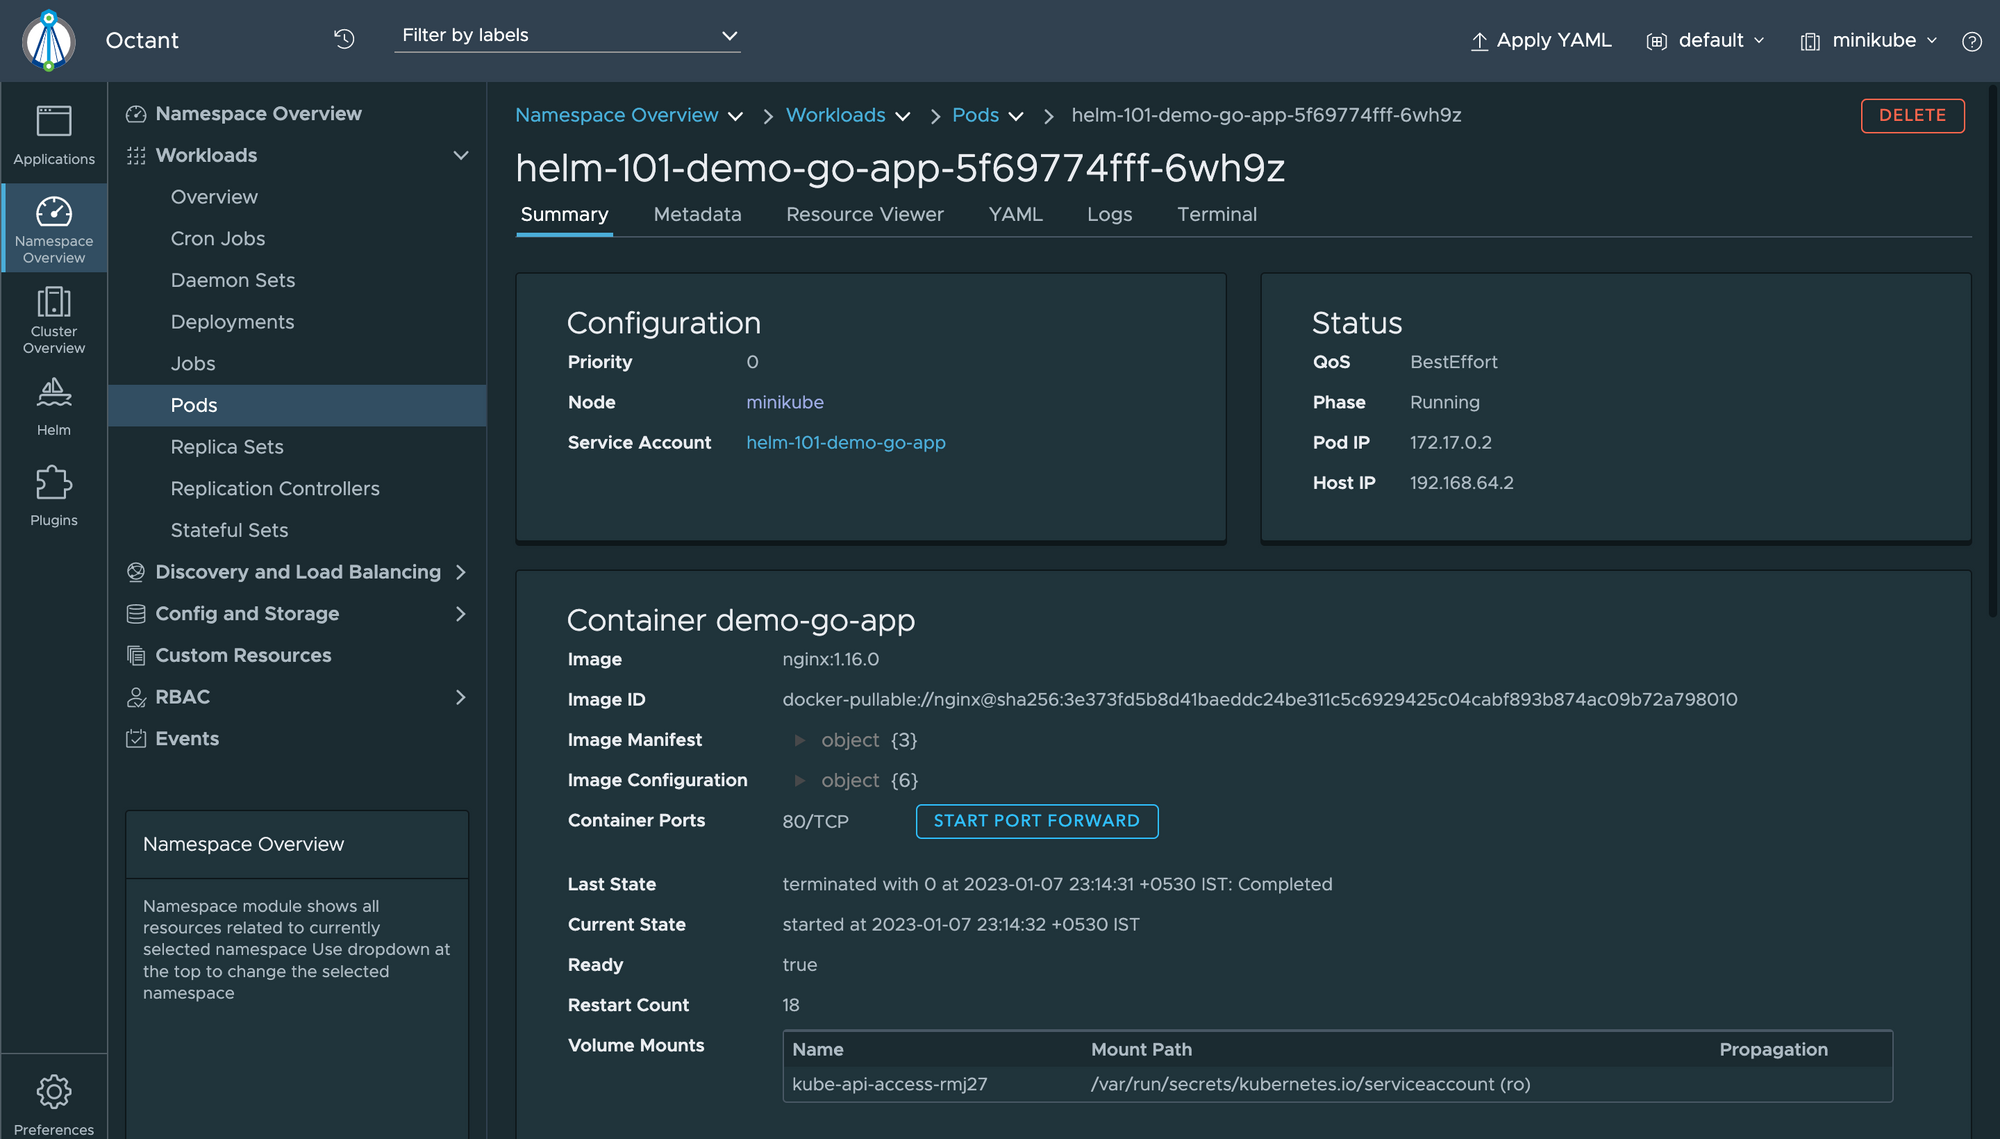Expand Discovery and Load Balancing chevron
This screenshot has height=1139, width=2000.
460,572
